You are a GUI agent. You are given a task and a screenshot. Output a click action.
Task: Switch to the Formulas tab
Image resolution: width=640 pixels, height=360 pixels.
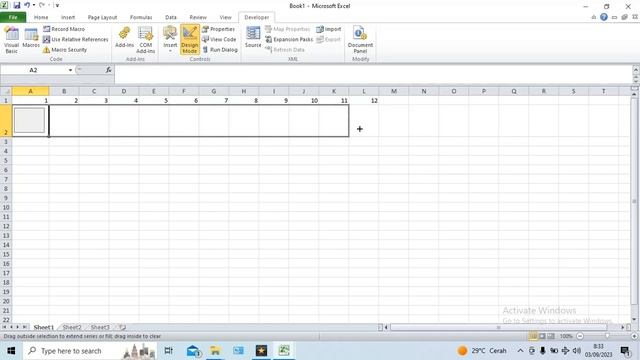(141, 17)
